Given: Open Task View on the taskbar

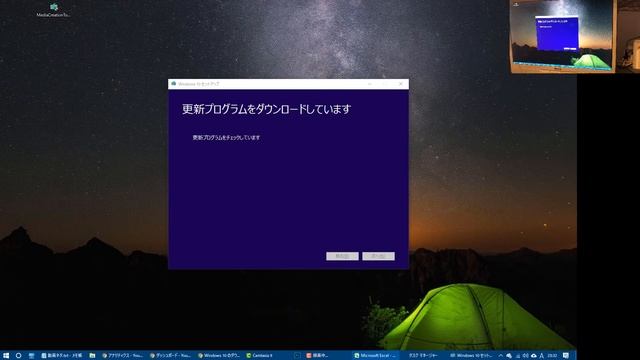Looking at the screenshot, I should click(31, 356).
